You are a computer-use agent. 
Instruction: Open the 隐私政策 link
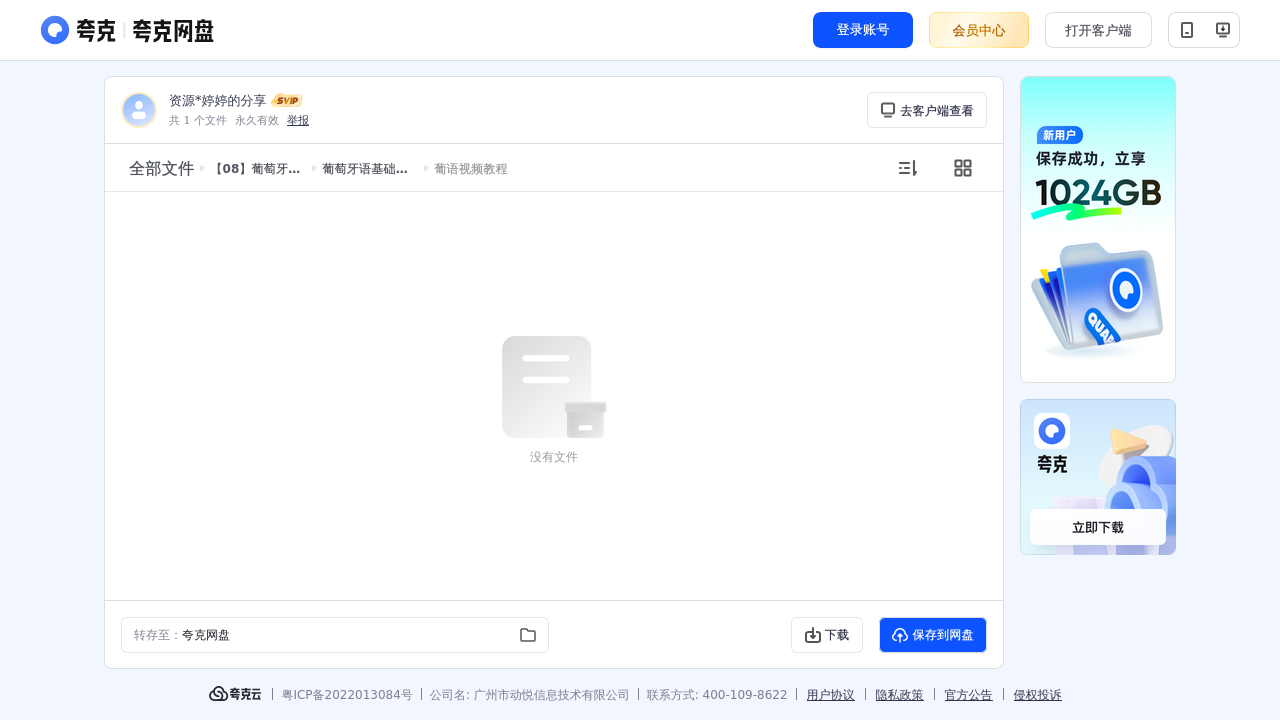click(x=900, y=695)
